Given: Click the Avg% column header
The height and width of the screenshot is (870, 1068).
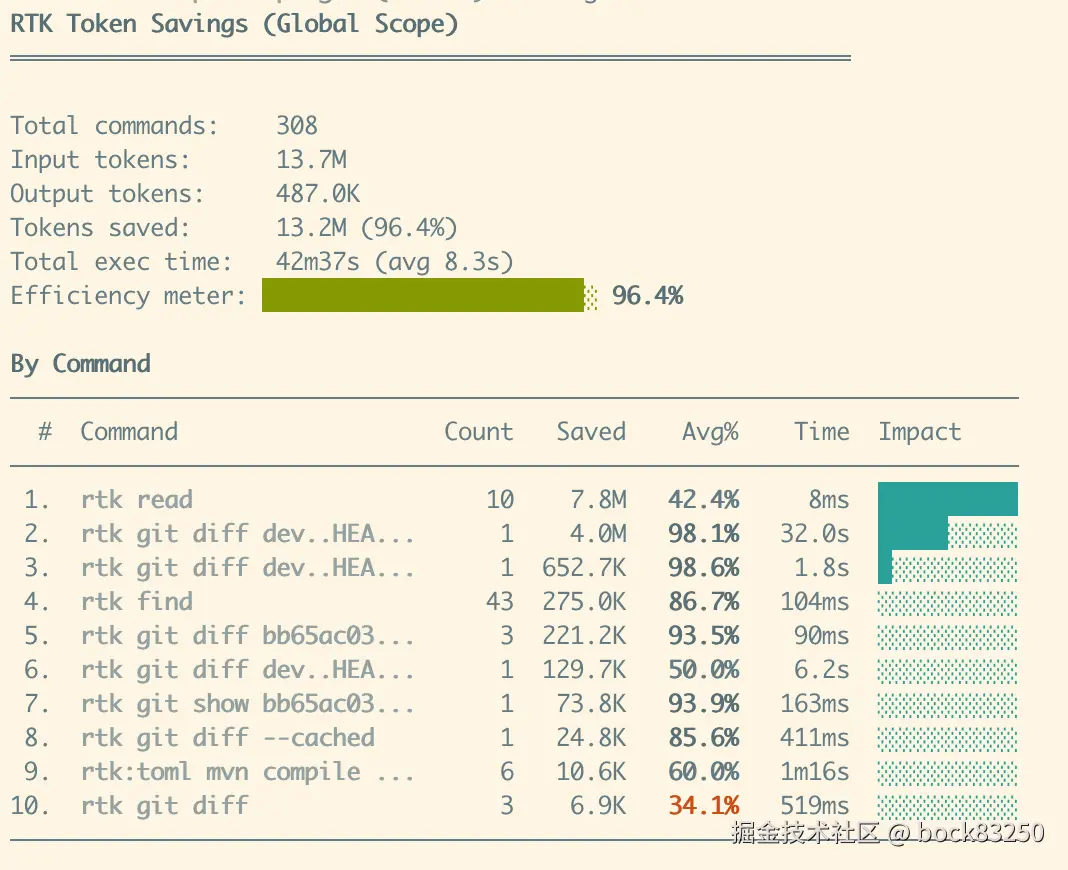Looking at the screenshot, I should tap(710, 431).
